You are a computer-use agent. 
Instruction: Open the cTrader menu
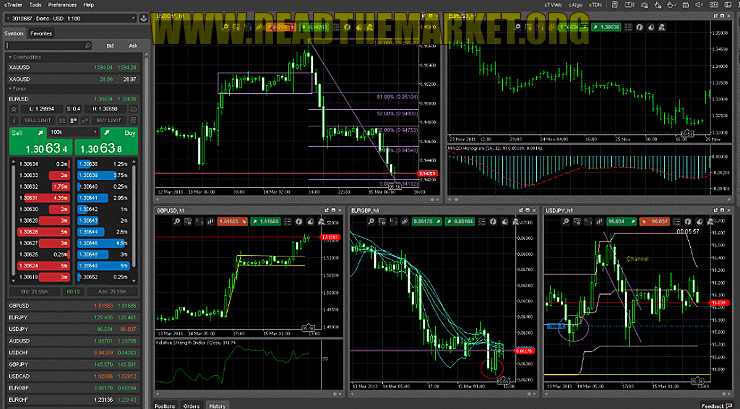point(13,5)
